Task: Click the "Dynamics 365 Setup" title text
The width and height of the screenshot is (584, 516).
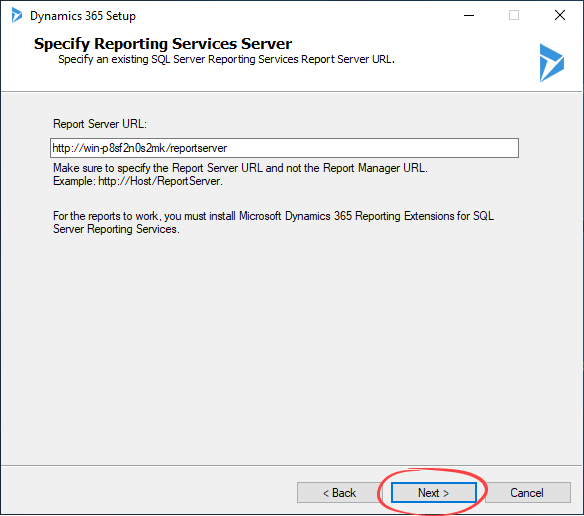Action: click(x=83, y=16)
